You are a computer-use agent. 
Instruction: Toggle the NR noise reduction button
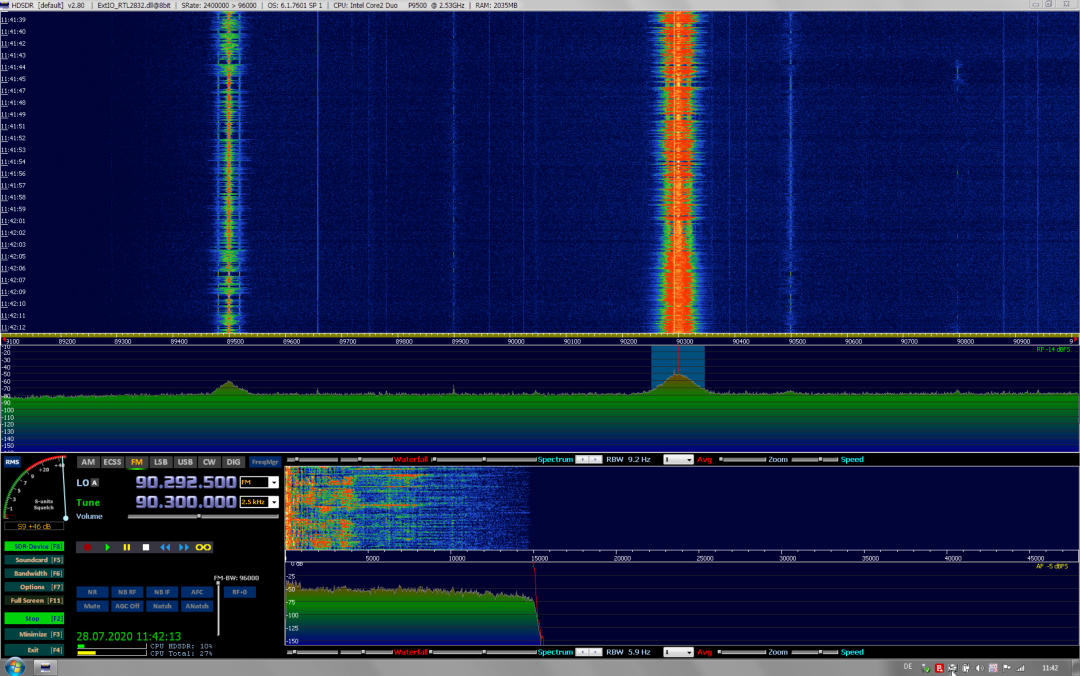[92, 592]
